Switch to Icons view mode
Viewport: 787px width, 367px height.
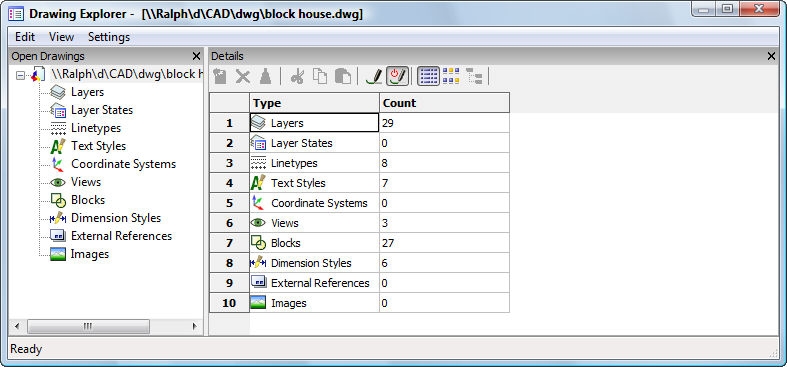pyautogui.click(x=451, y=76)
